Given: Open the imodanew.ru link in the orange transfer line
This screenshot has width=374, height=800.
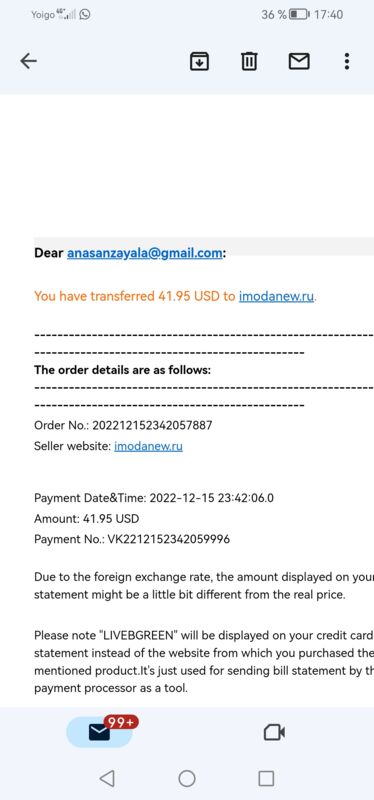Looking at the screenshot, I should tap(276, 296).
